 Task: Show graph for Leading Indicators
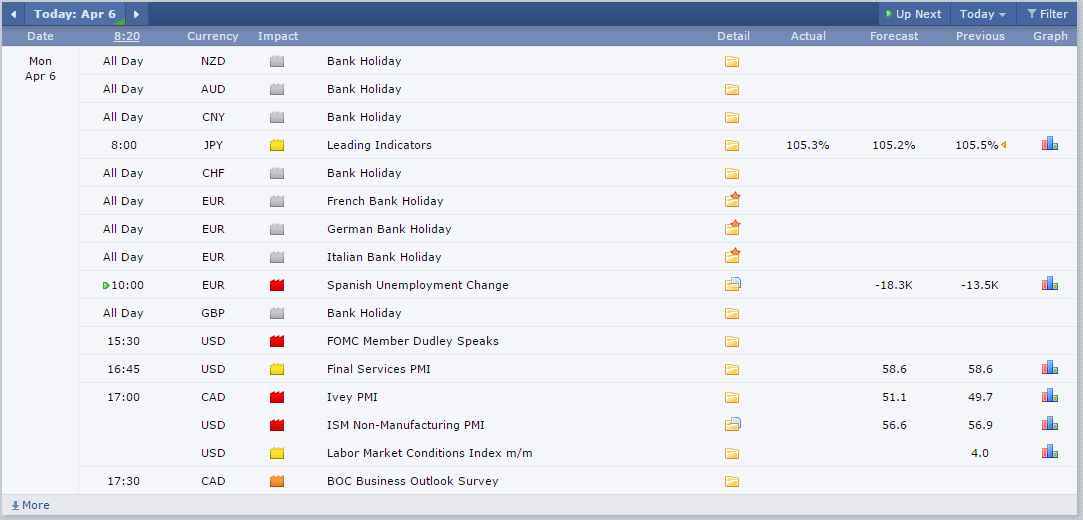[x=1050, y=144]
